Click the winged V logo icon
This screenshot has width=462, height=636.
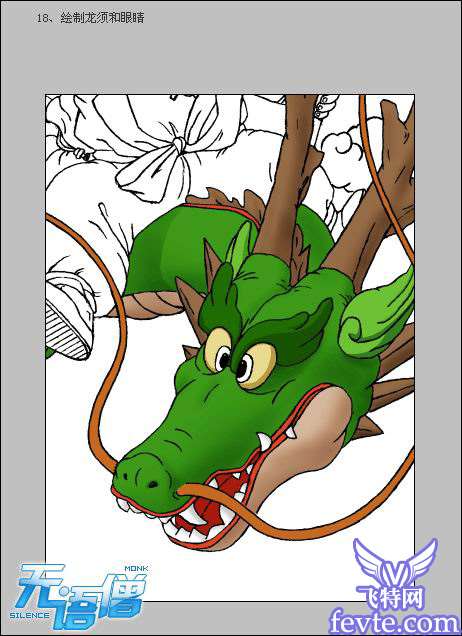point(395,563)
